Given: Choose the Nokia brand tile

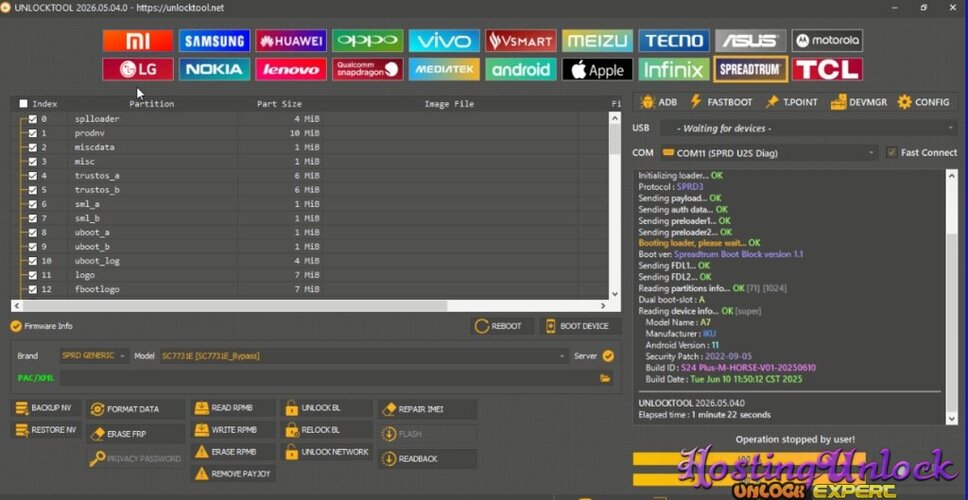Looking at the screenshot, I should click(x=214, y=69).
